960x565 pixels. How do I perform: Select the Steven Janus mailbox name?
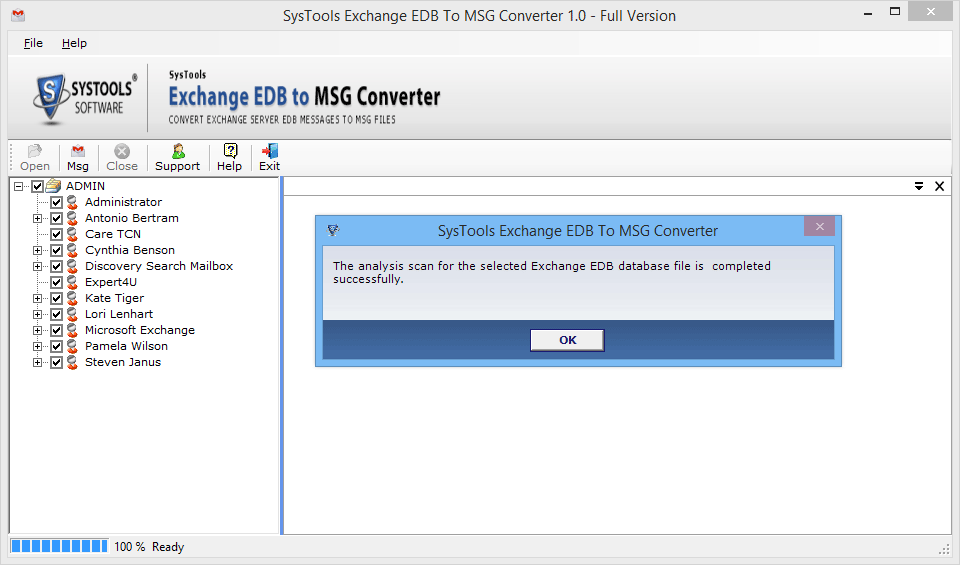point(123,362)
